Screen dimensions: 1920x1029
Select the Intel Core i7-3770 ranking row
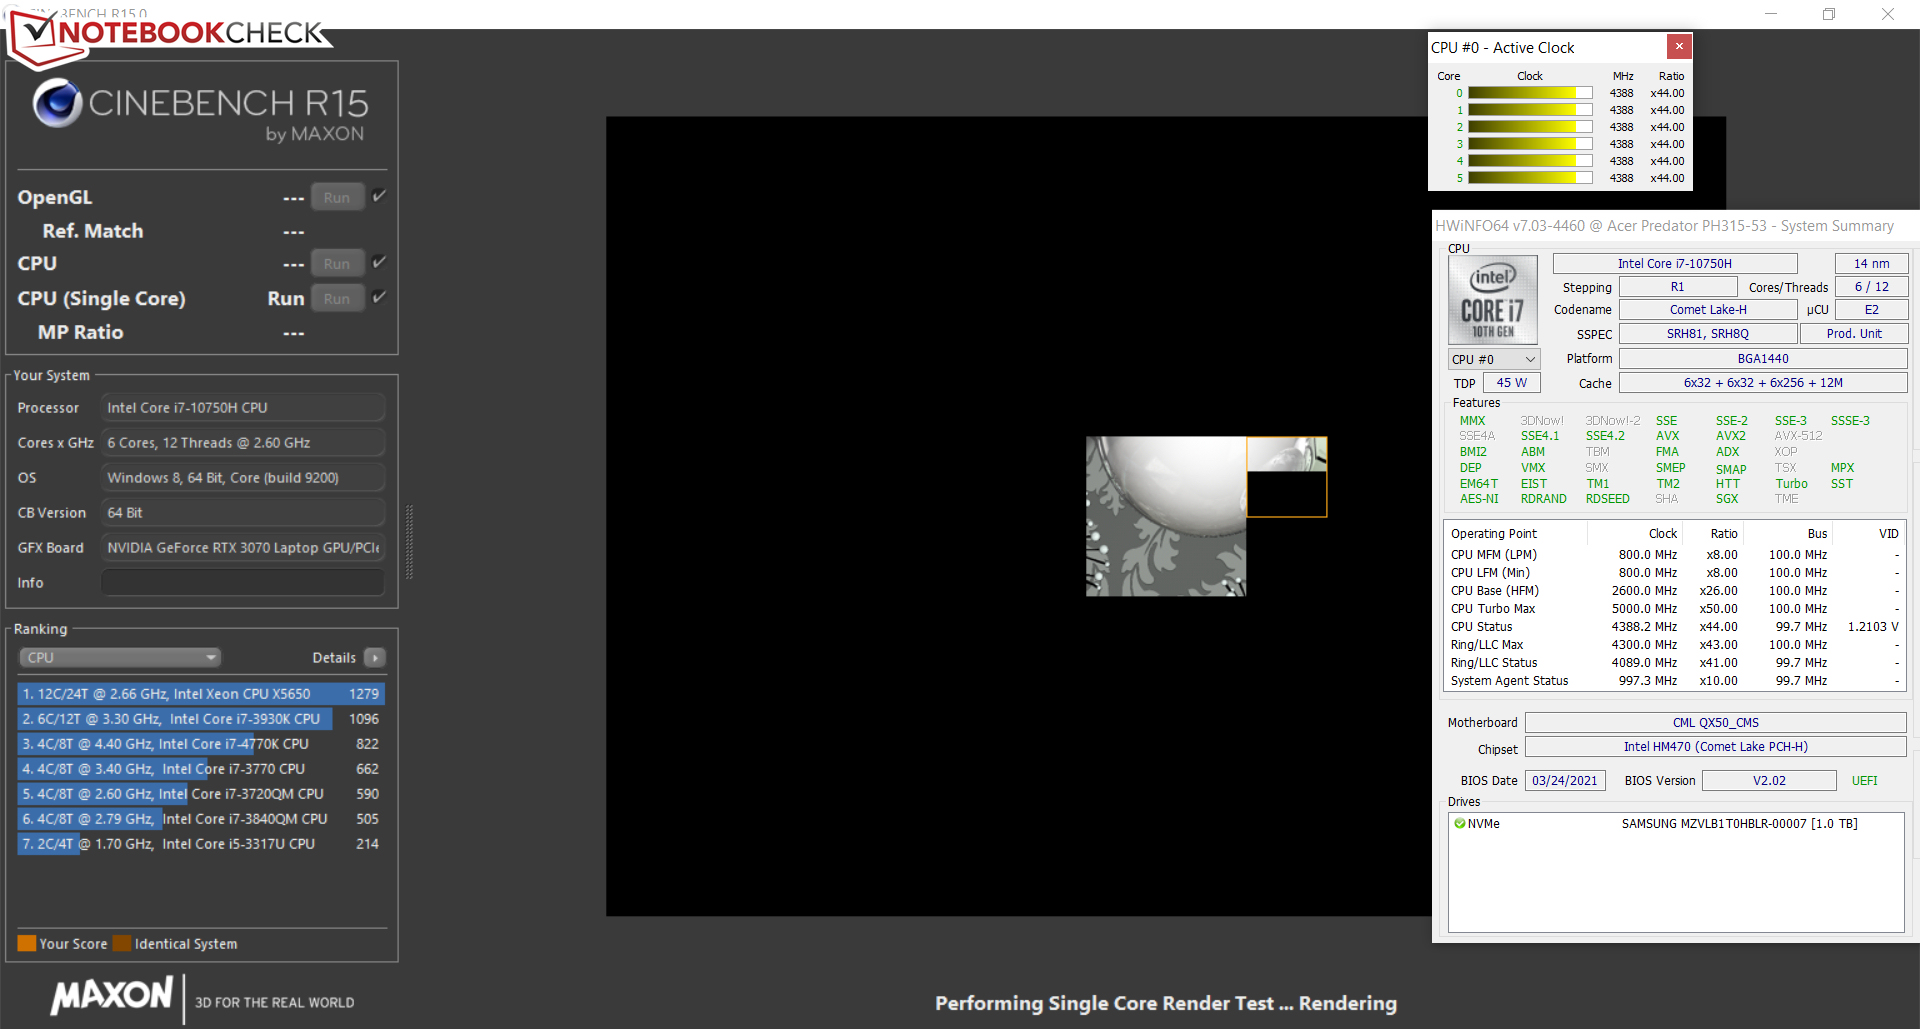pyautogui.click(x=201, y=769)
